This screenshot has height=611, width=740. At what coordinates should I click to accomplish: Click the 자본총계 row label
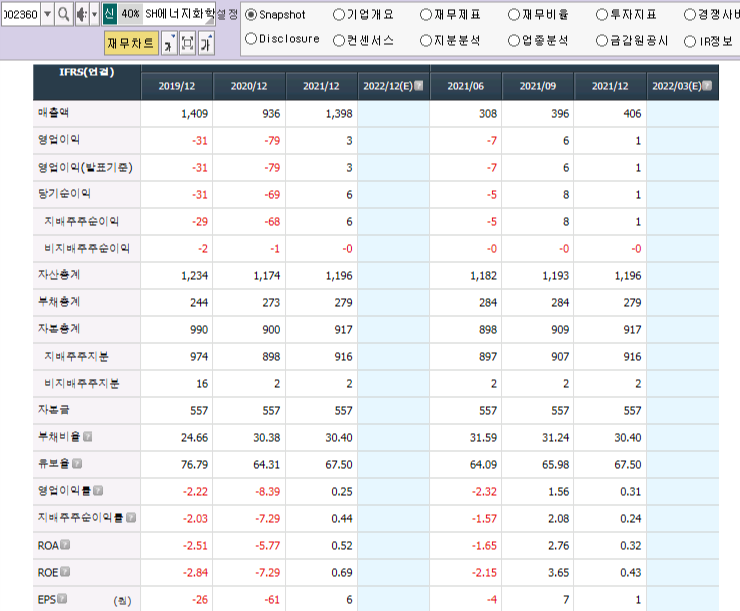[x=59, y=328]
